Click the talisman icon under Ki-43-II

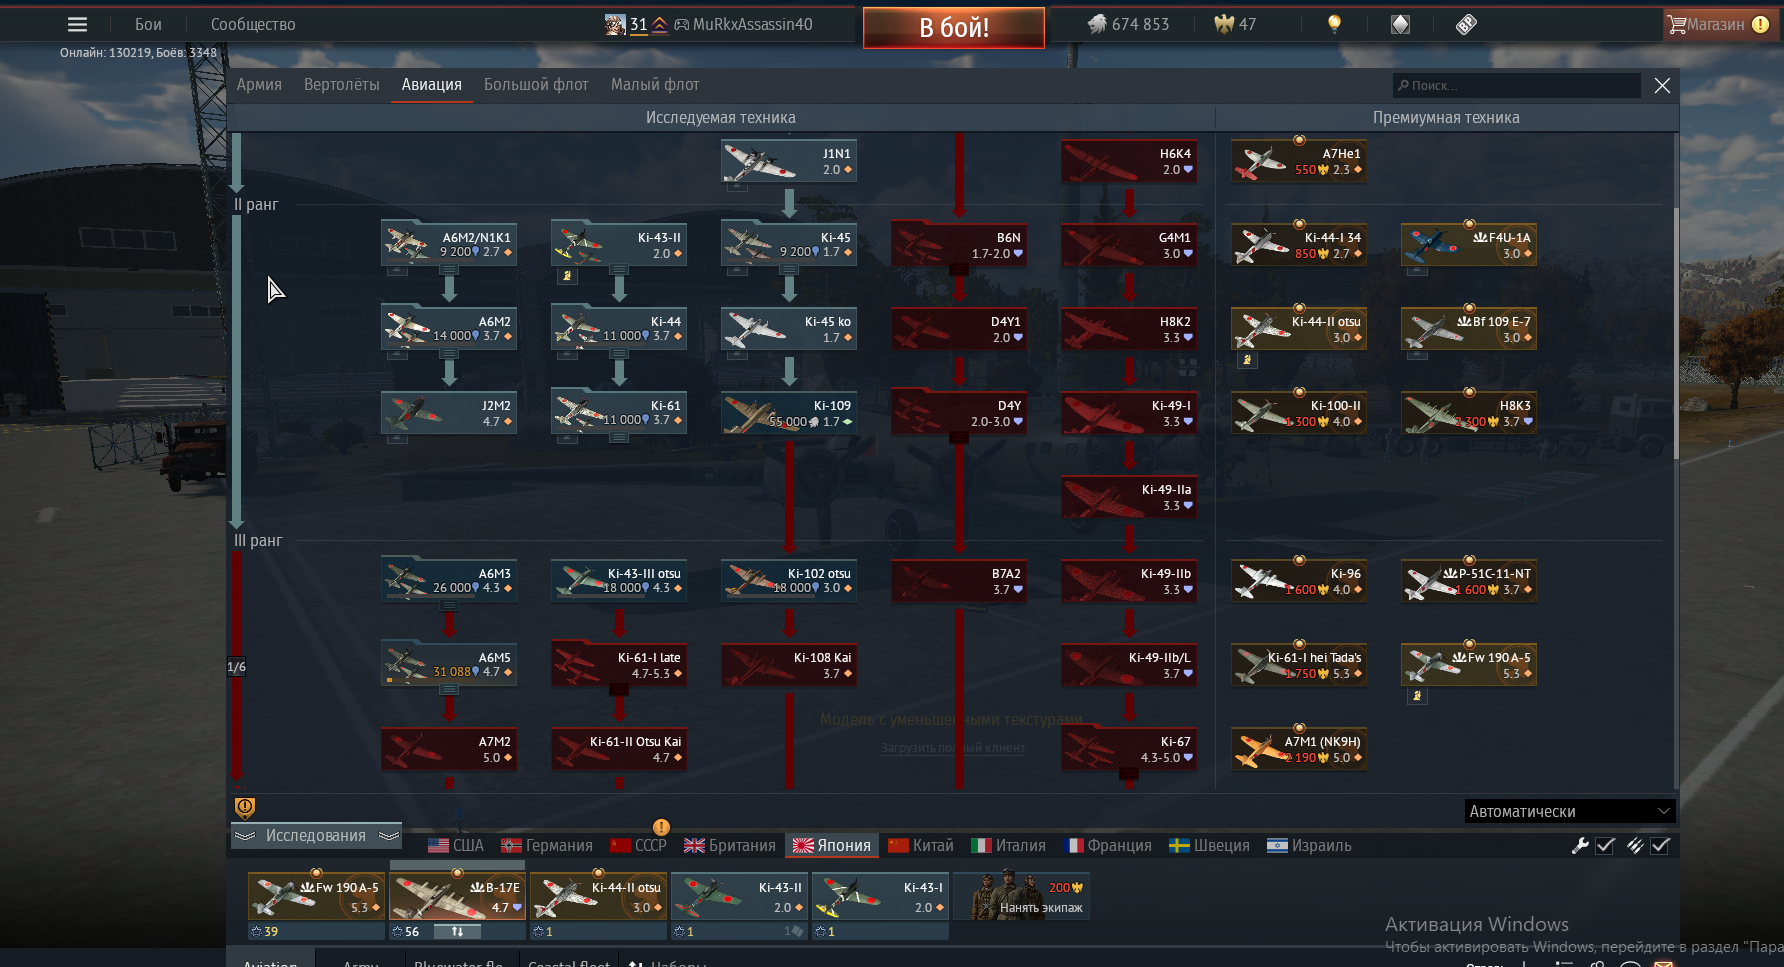[567, 276]
